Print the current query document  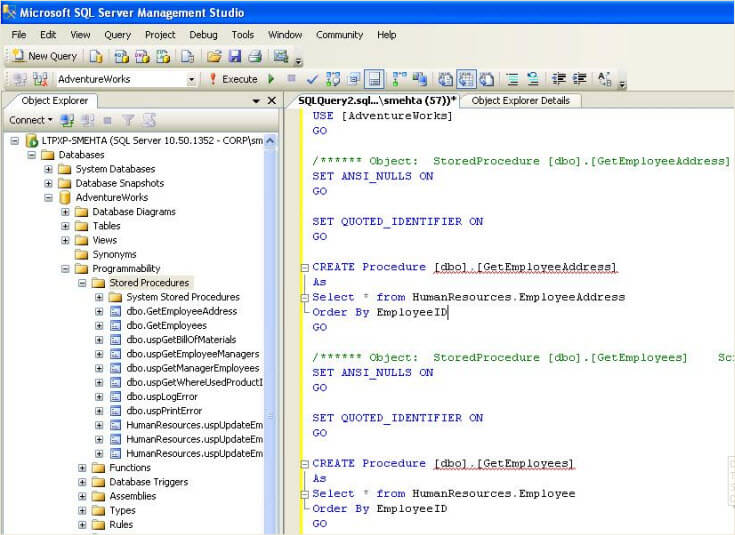point(255,56)
